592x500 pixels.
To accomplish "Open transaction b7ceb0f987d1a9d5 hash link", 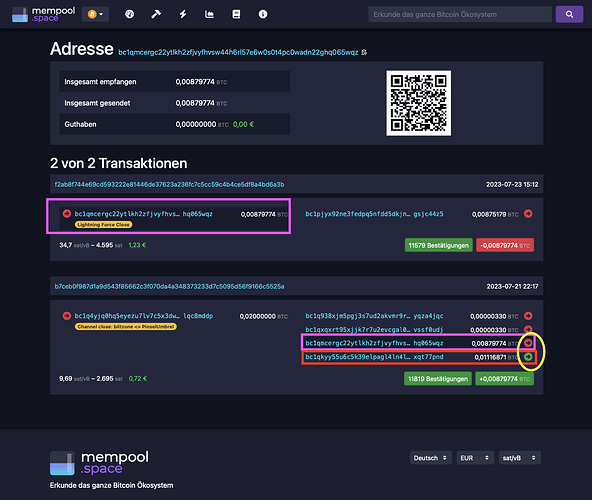I will (x=170, y=286).
